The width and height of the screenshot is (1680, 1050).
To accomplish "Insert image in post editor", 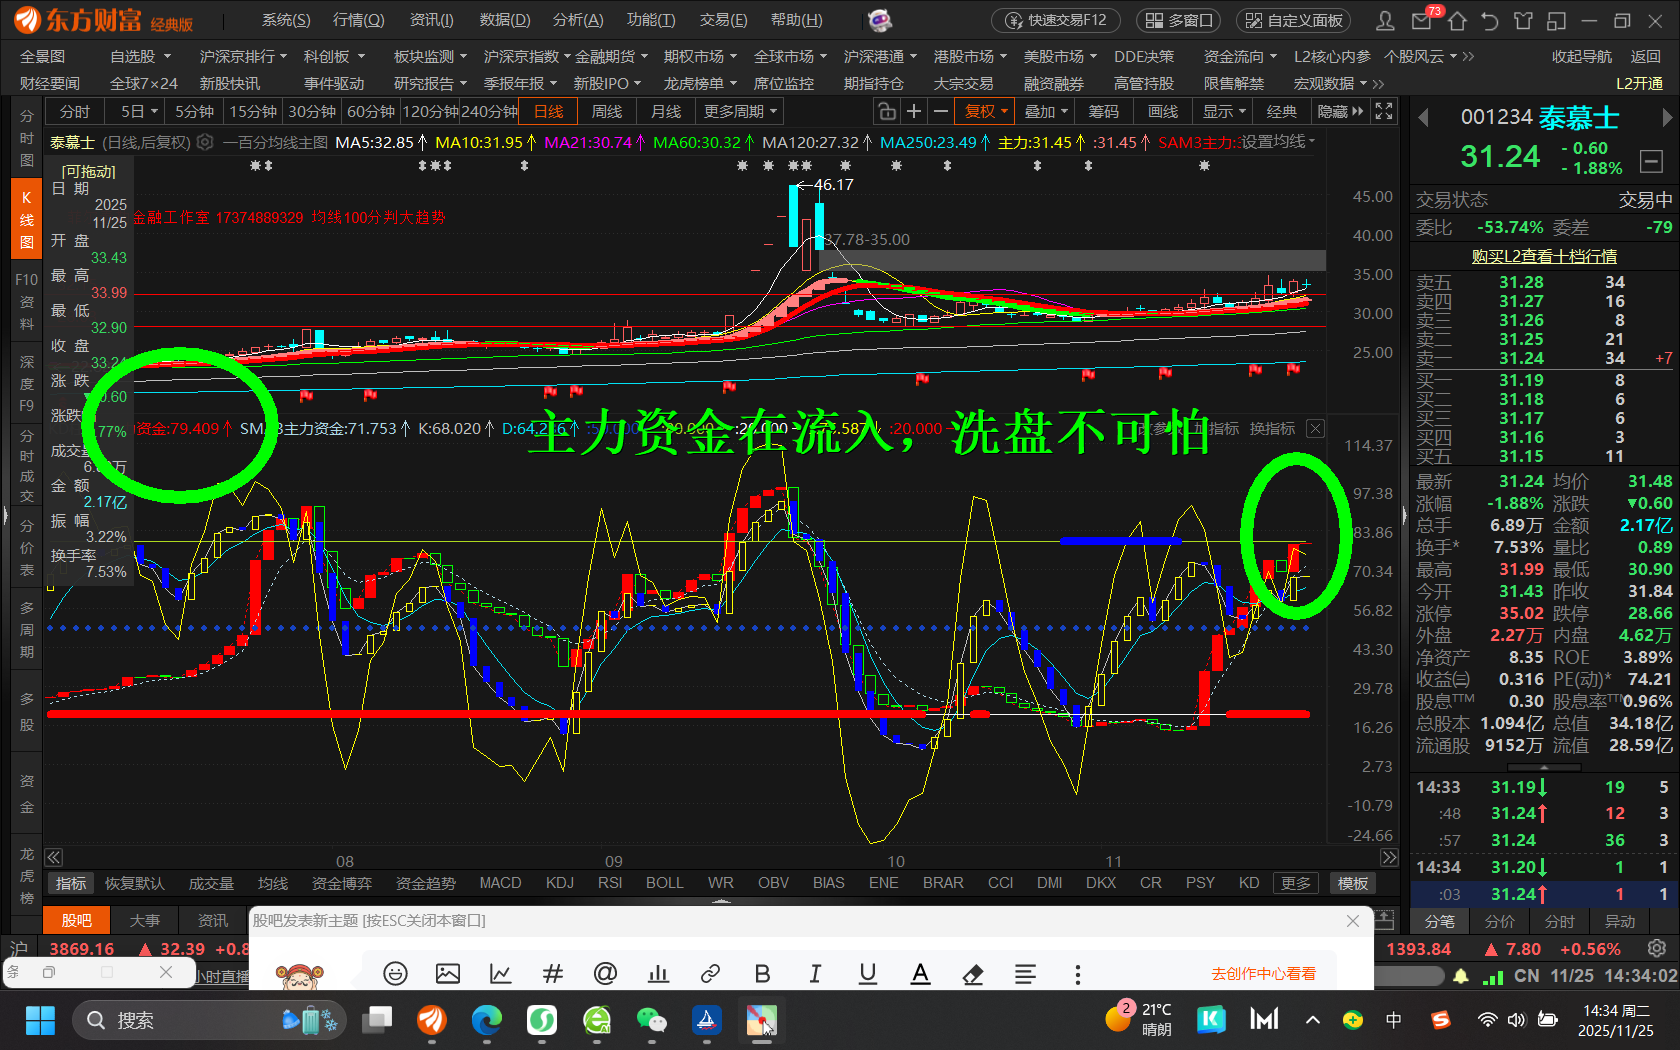I will pyautogui.click(x=448, y=973).
